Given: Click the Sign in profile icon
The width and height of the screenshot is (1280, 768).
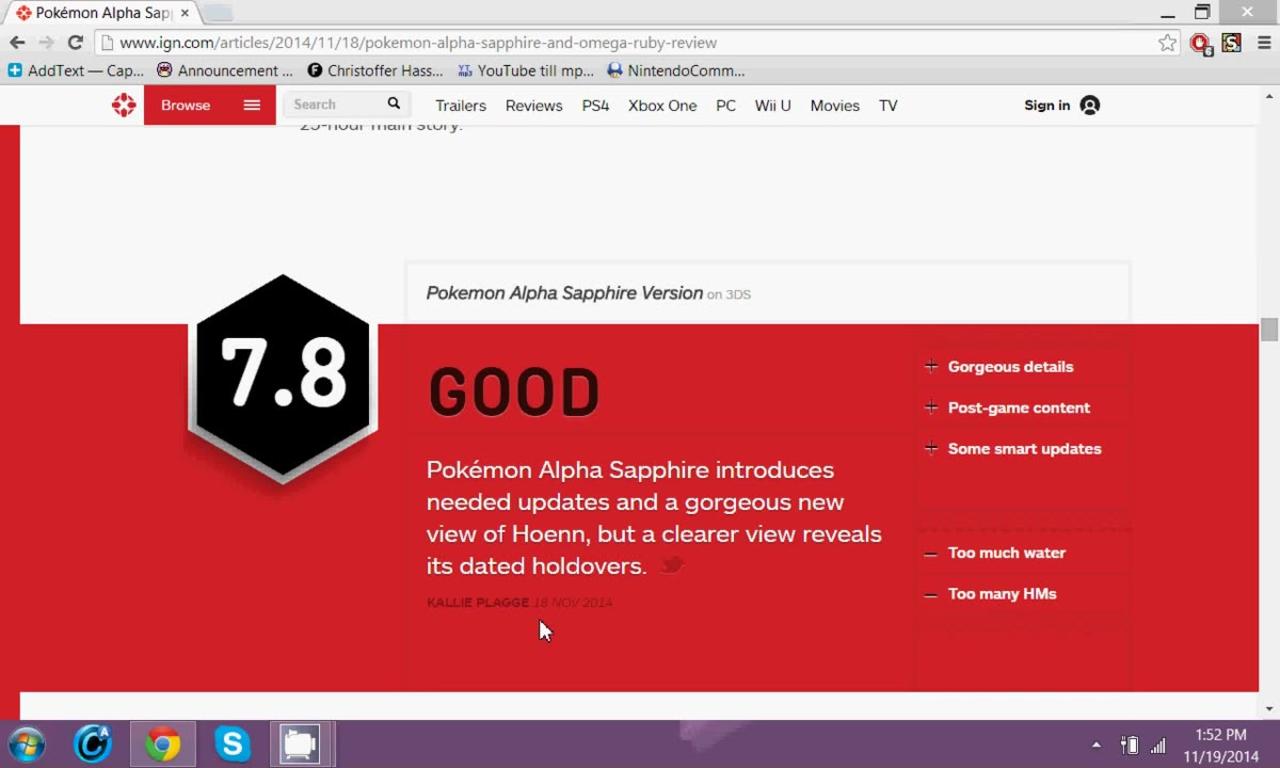Looking at the screenshot, I should point(1089,105).
